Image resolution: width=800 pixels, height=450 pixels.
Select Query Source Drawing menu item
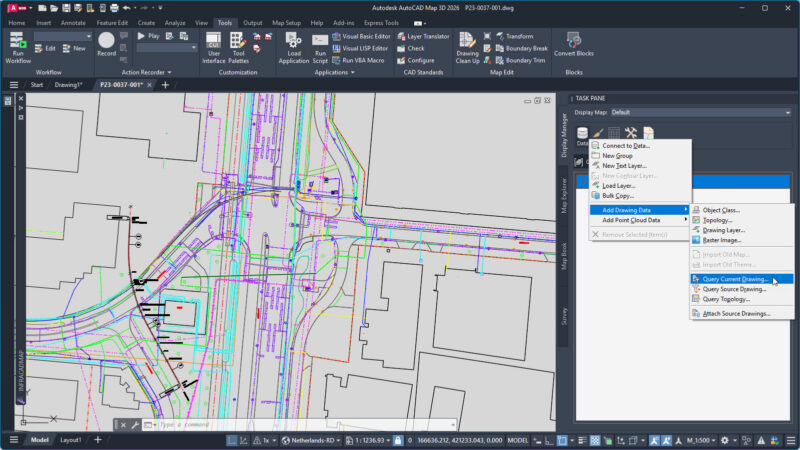[x=734, y=289]
